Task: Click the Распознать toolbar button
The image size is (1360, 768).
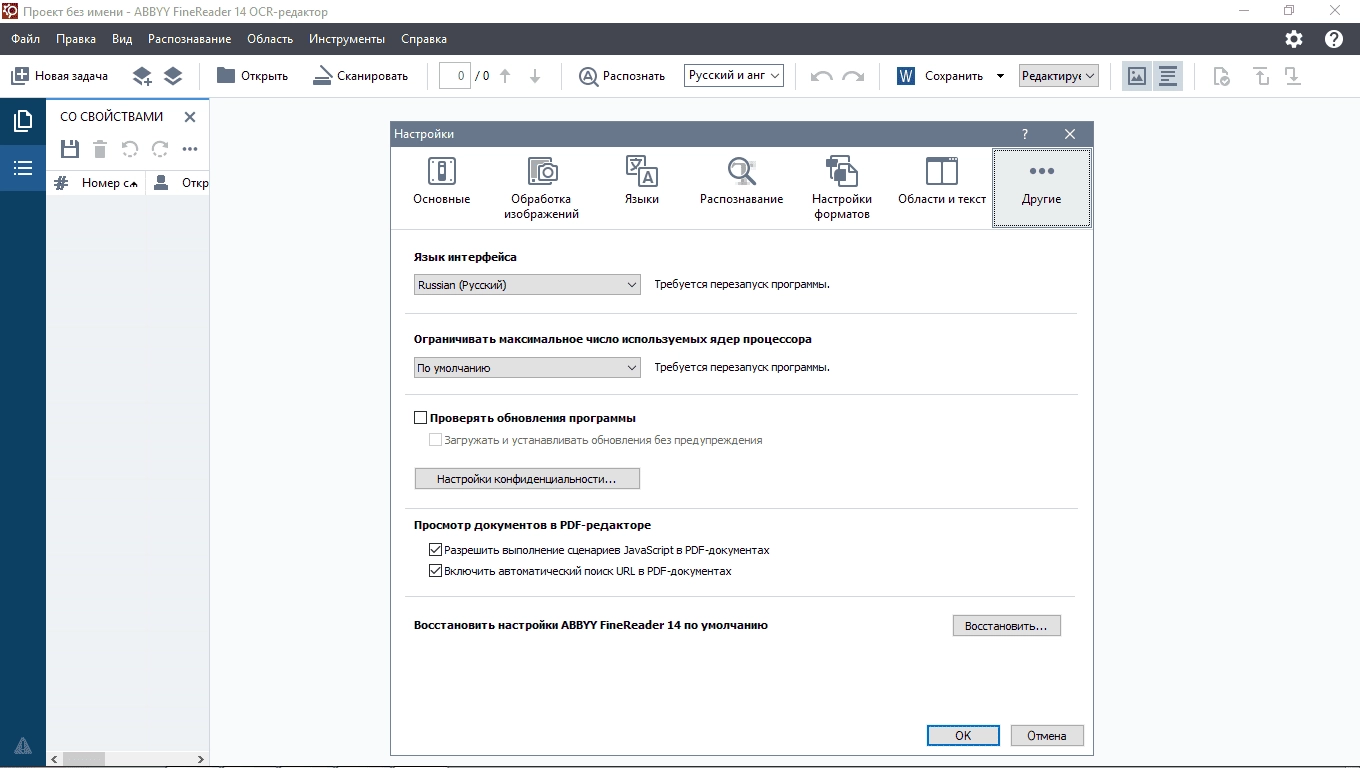Action: (x=622, y=76)
